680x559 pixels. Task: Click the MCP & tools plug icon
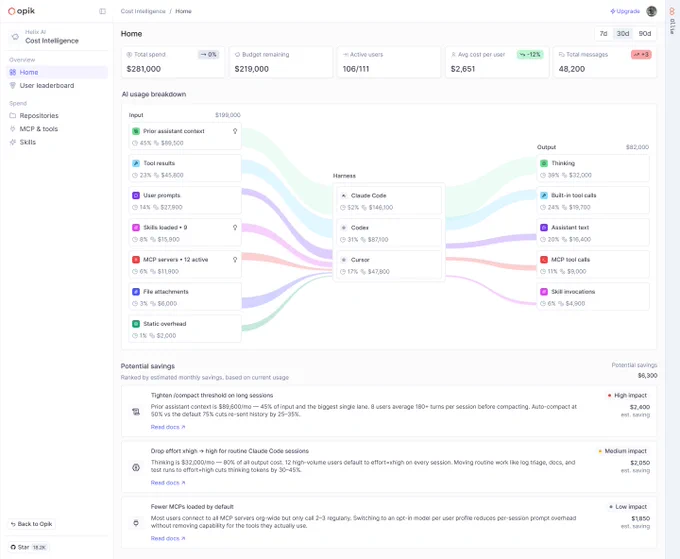(x=13, y=129)
